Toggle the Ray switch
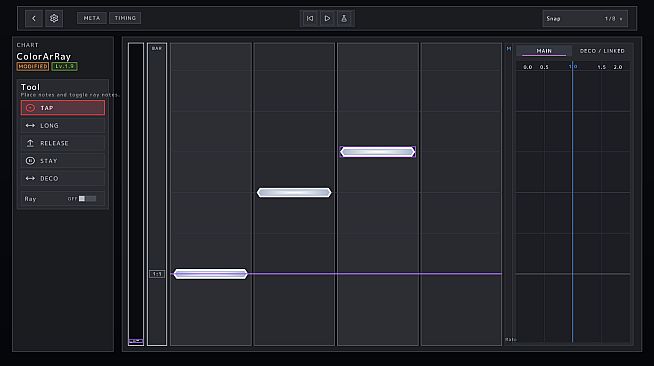This screenshot has width=654, height=366. pos(87,199)
